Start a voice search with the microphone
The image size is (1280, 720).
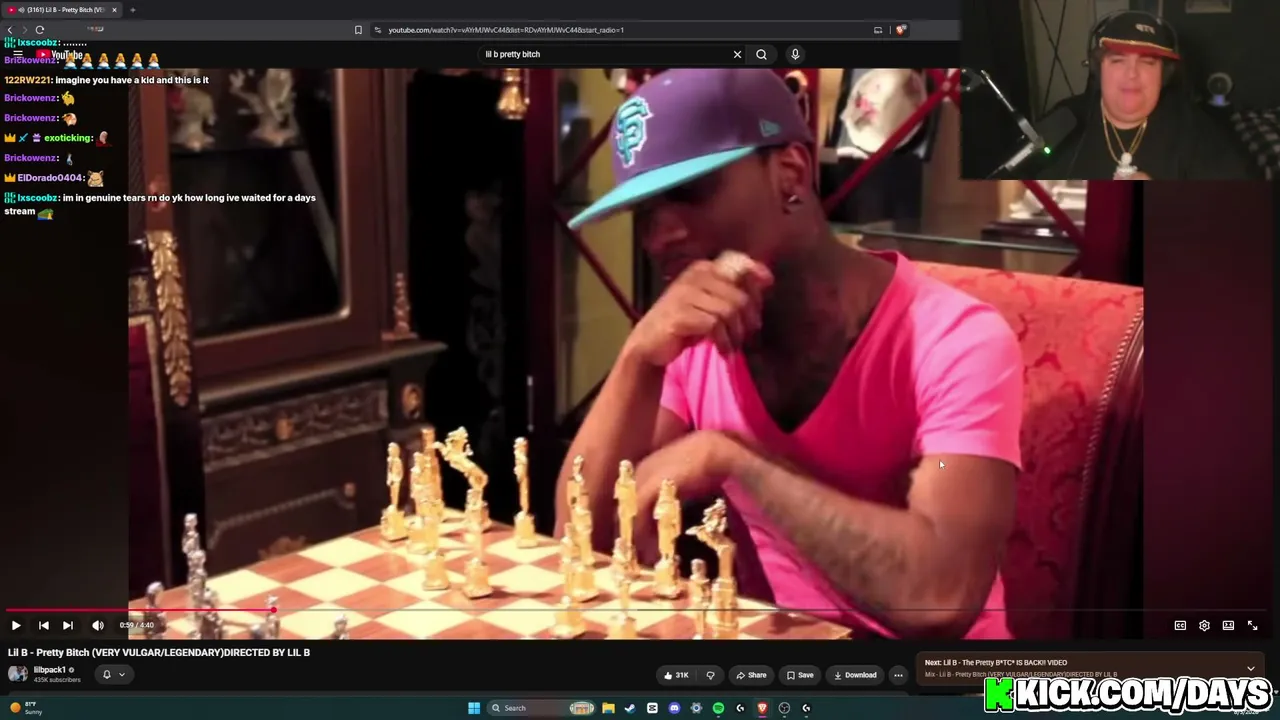click(795, 54)
